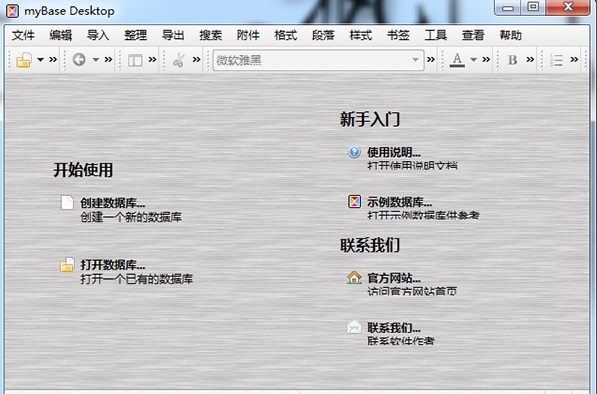Click the folder icon beside 打开数据库
This screenshot has width=597, height=394.
pos(67,265)
